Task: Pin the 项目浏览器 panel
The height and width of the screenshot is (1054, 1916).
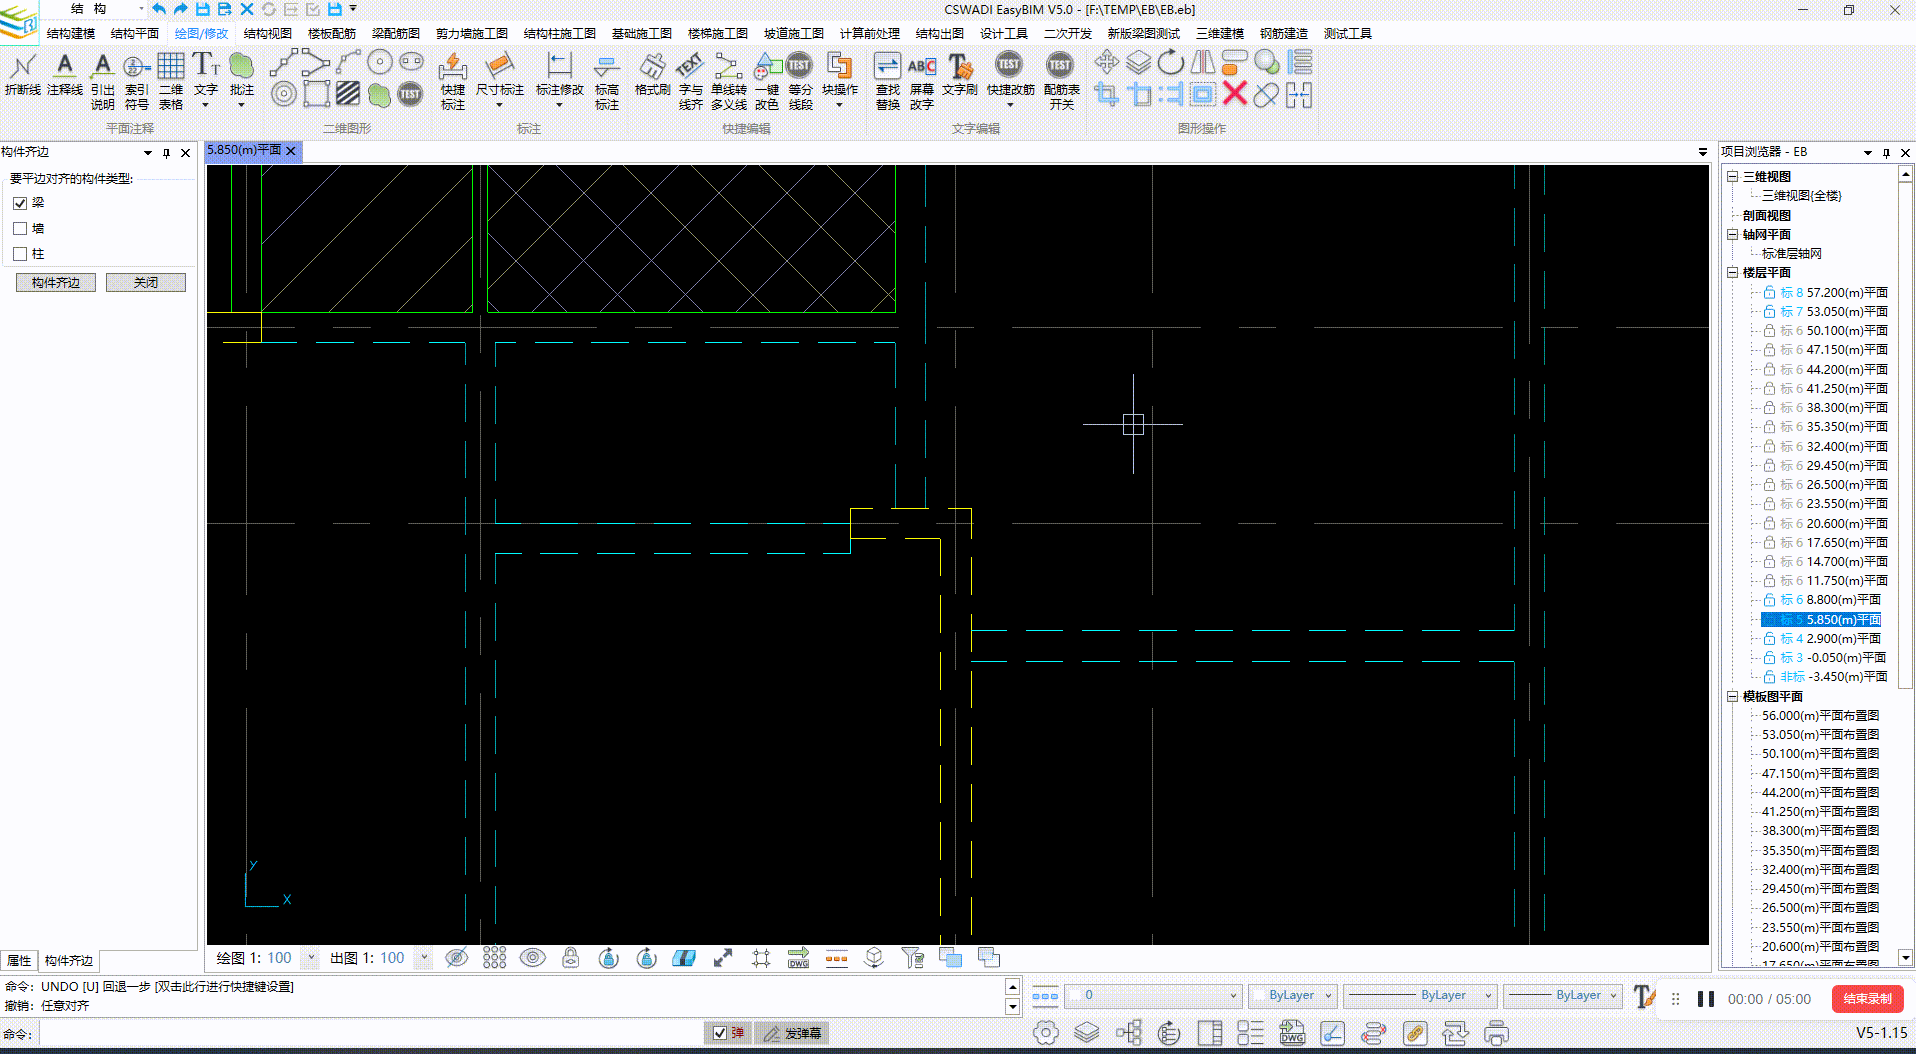Action: (1886, 153)
